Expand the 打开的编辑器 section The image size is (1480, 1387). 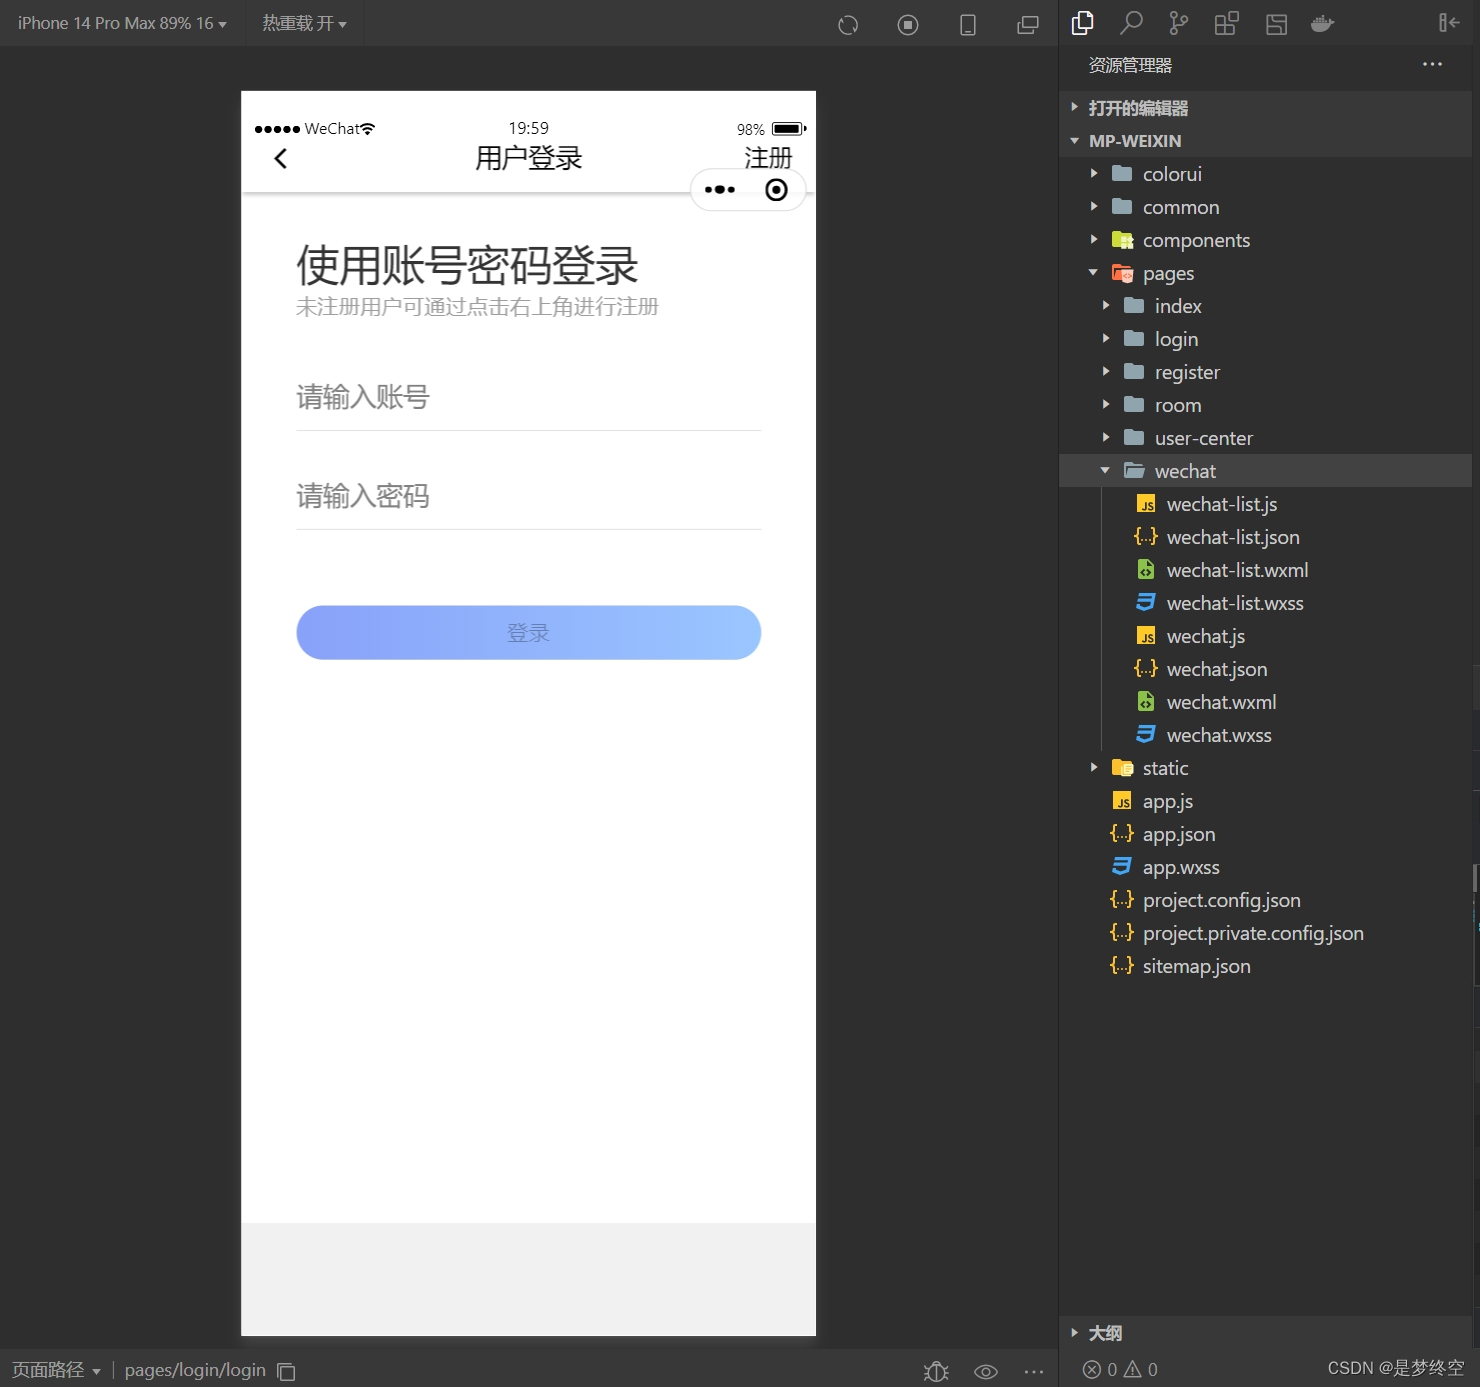point(1265,108)
